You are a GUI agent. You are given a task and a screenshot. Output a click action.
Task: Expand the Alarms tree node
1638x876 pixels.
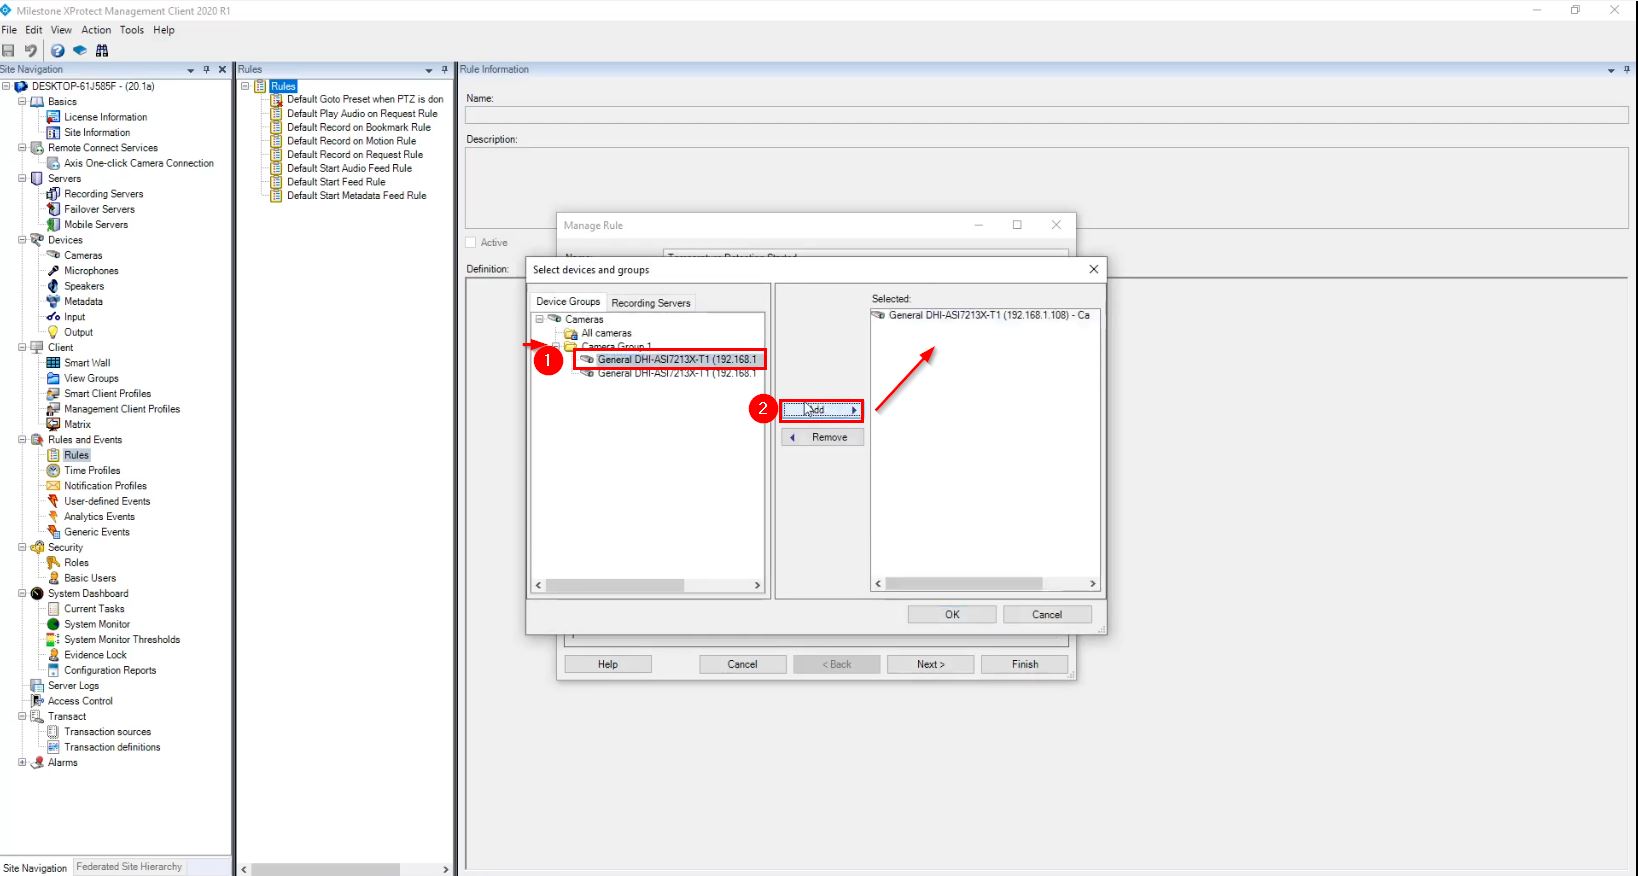click(22, 763)
